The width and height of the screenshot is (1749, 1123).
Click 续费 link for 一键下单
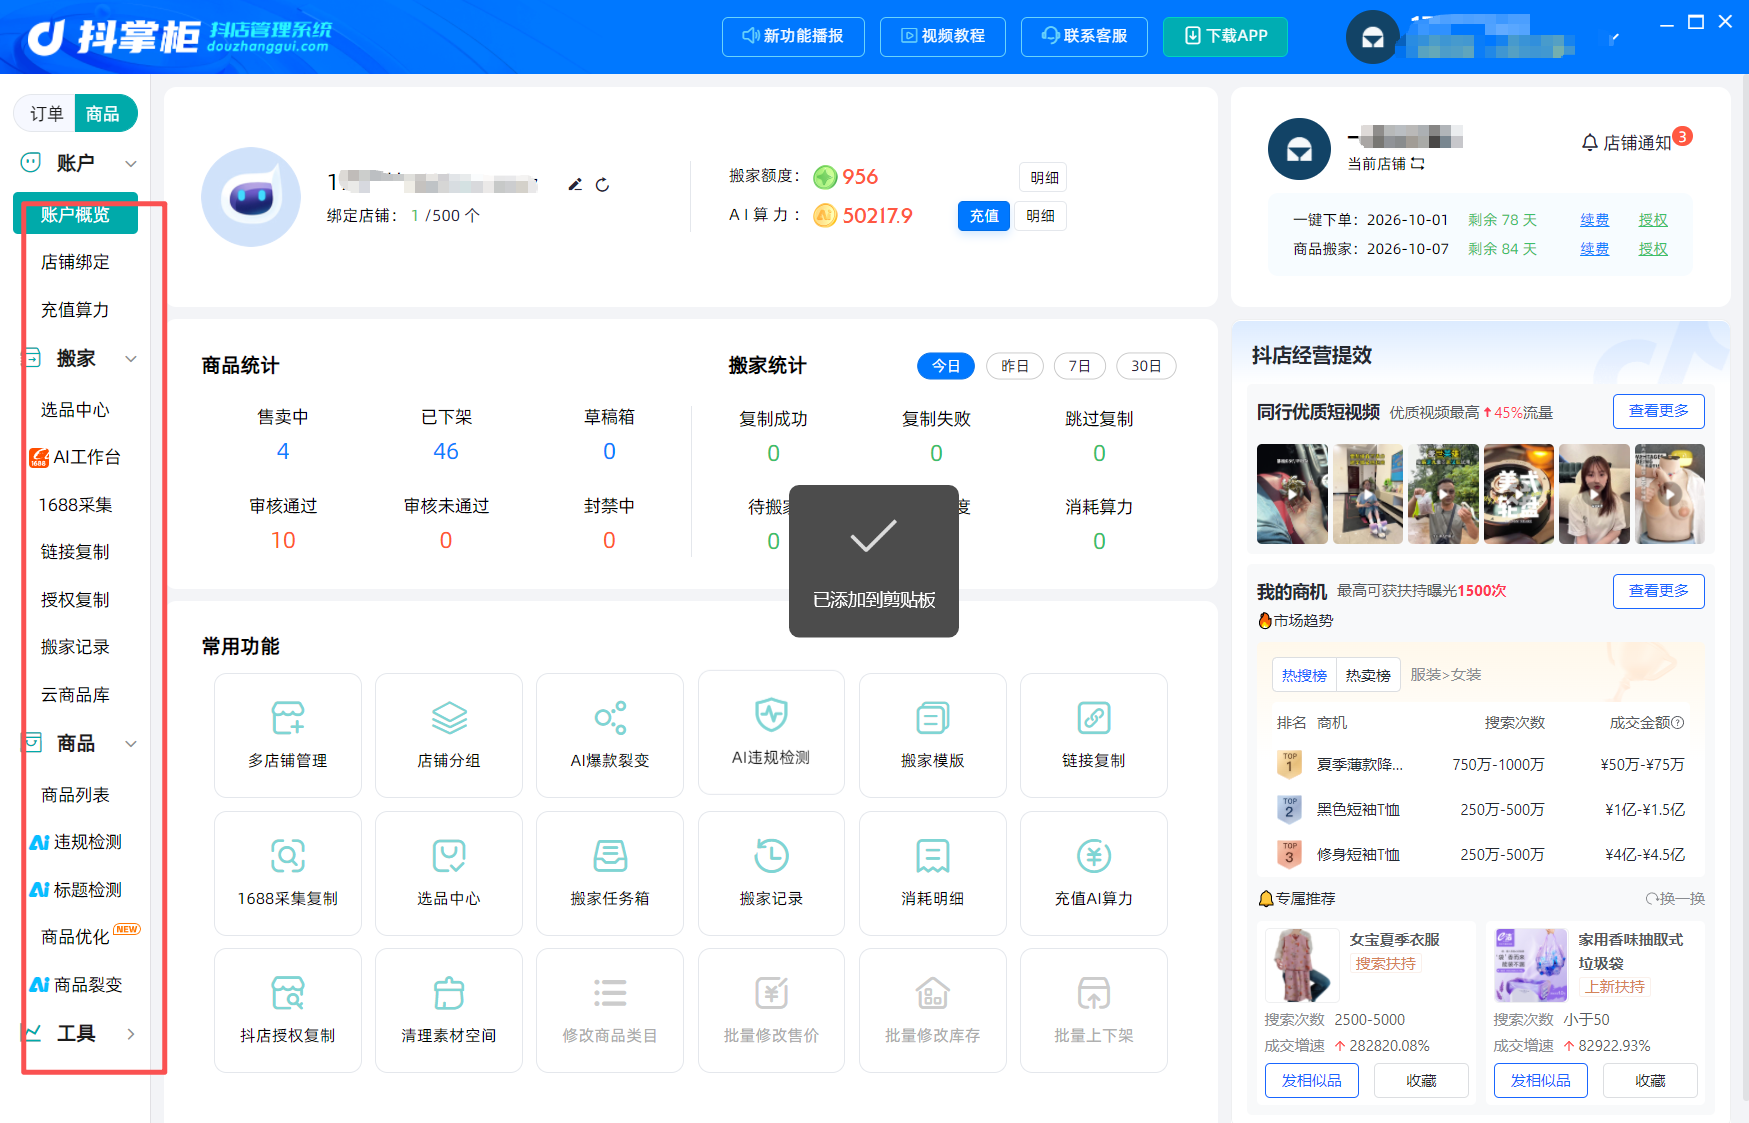click(x=1595, y=220)
